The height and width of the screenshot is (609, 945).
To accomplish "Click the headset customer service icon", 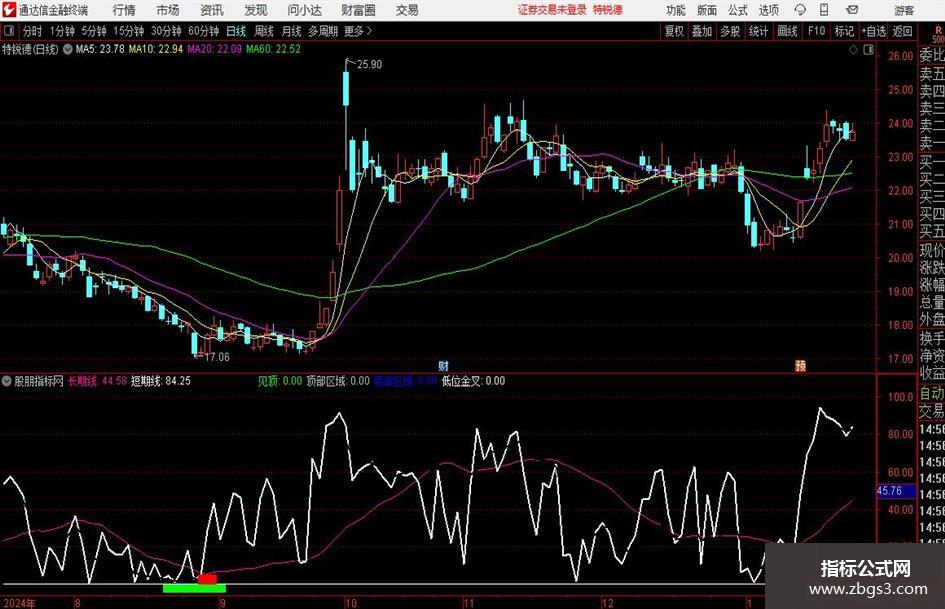I will (x=800, y=10).
